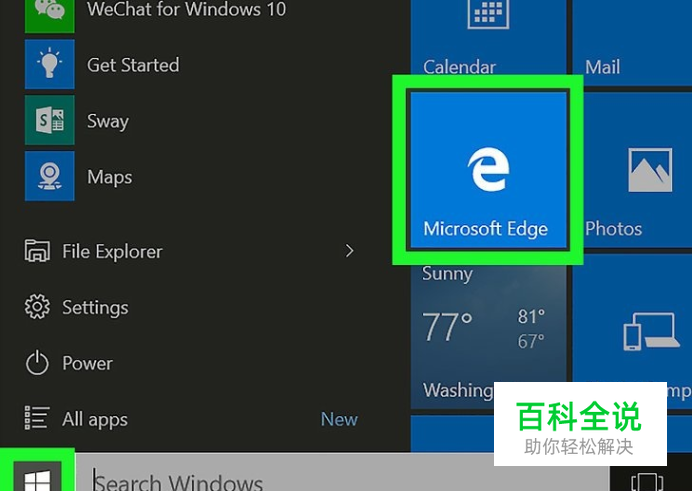Screen dimensions: 692x491
Task: Click the 'New' label beside All apps
Action: pyautogui.click(x=339, y=419)
